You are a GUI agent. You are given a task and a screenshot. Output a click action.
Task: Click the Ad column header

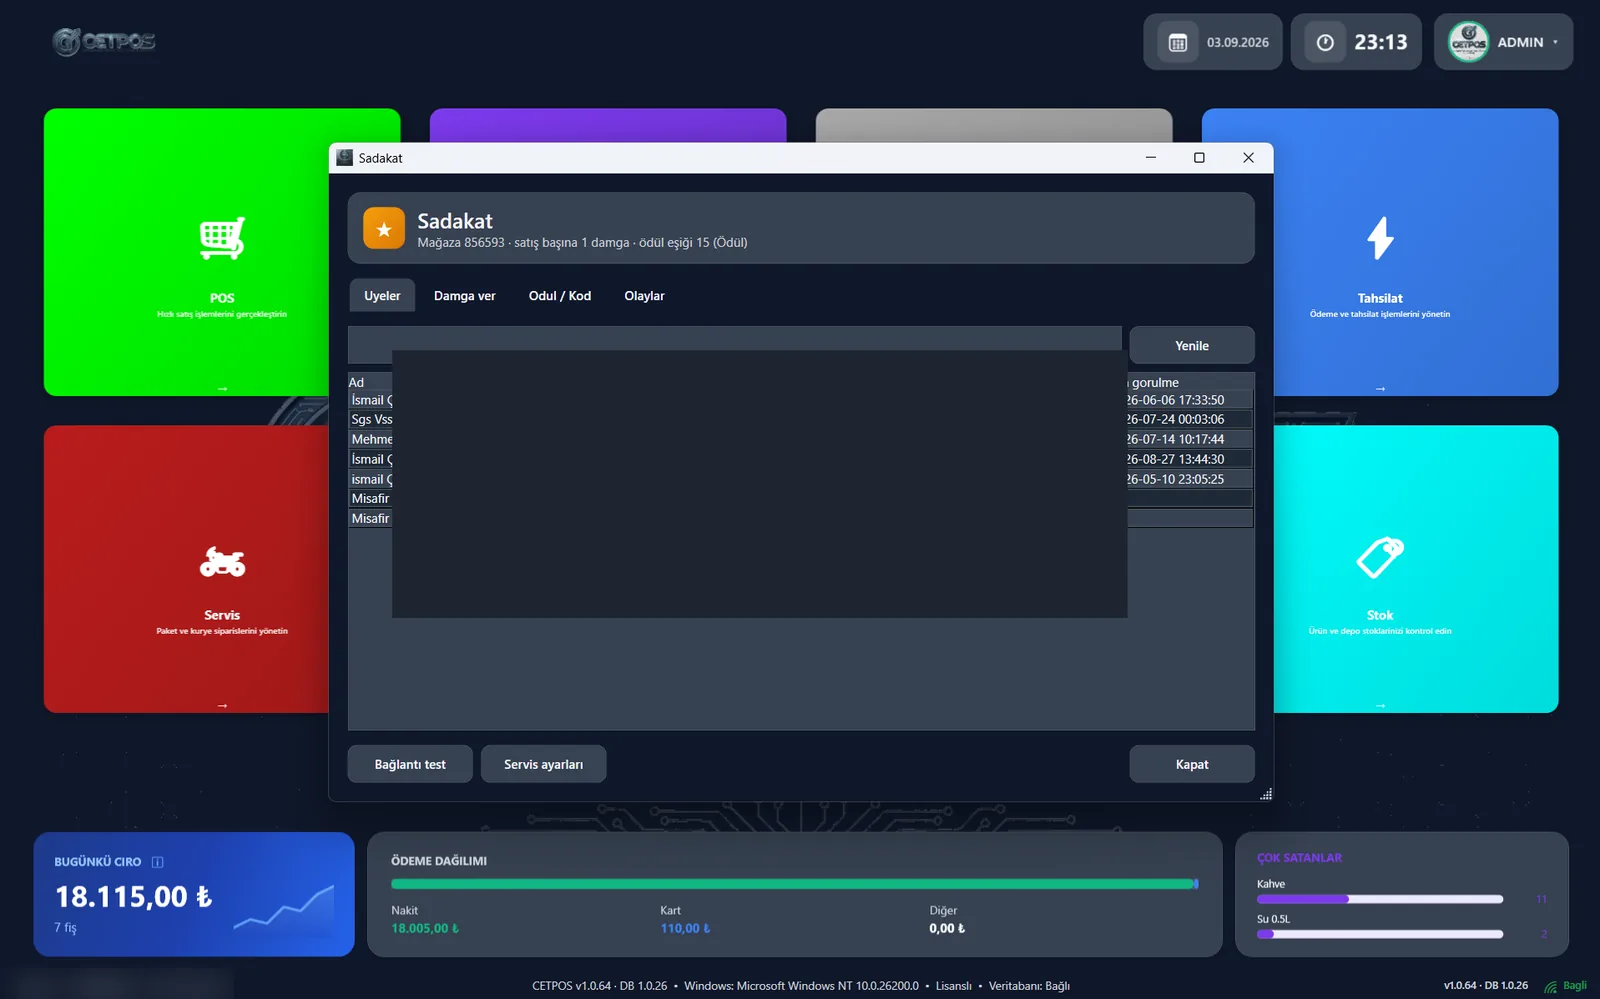357,382
